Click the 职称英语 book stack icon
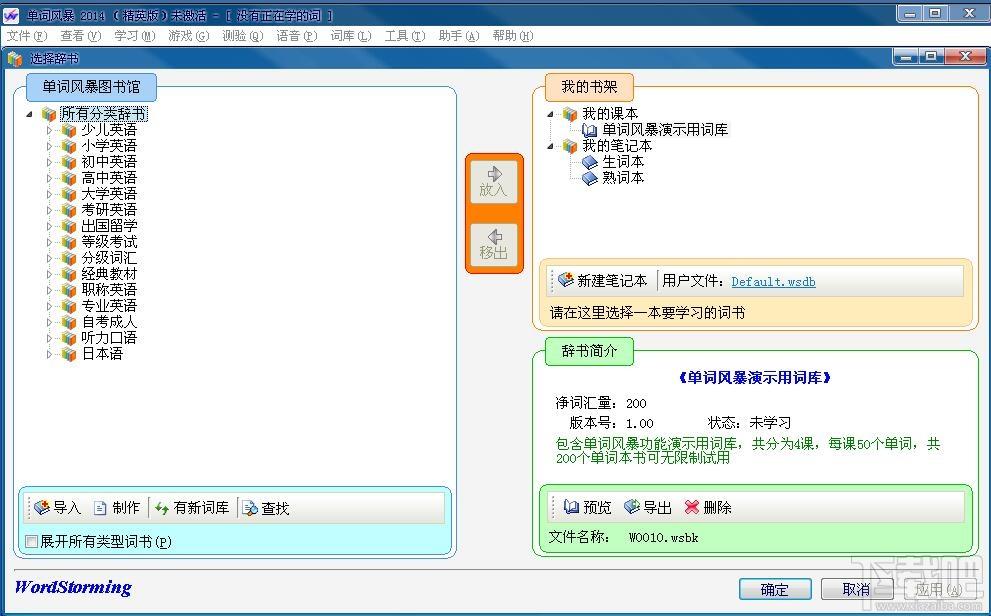The width and height of the screenshot is (991, 616). (69, 290)
